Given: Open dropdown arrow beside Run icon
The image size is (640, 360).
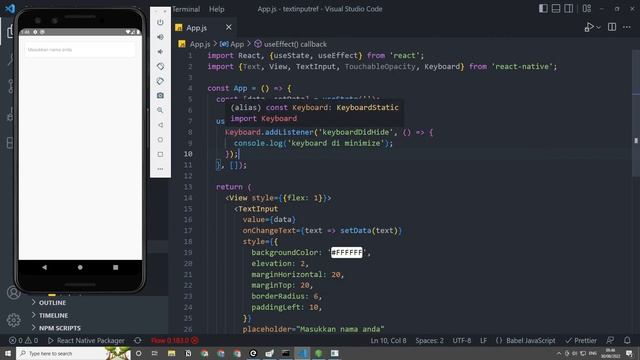Looking at the screenshot, I should [598, 27].
